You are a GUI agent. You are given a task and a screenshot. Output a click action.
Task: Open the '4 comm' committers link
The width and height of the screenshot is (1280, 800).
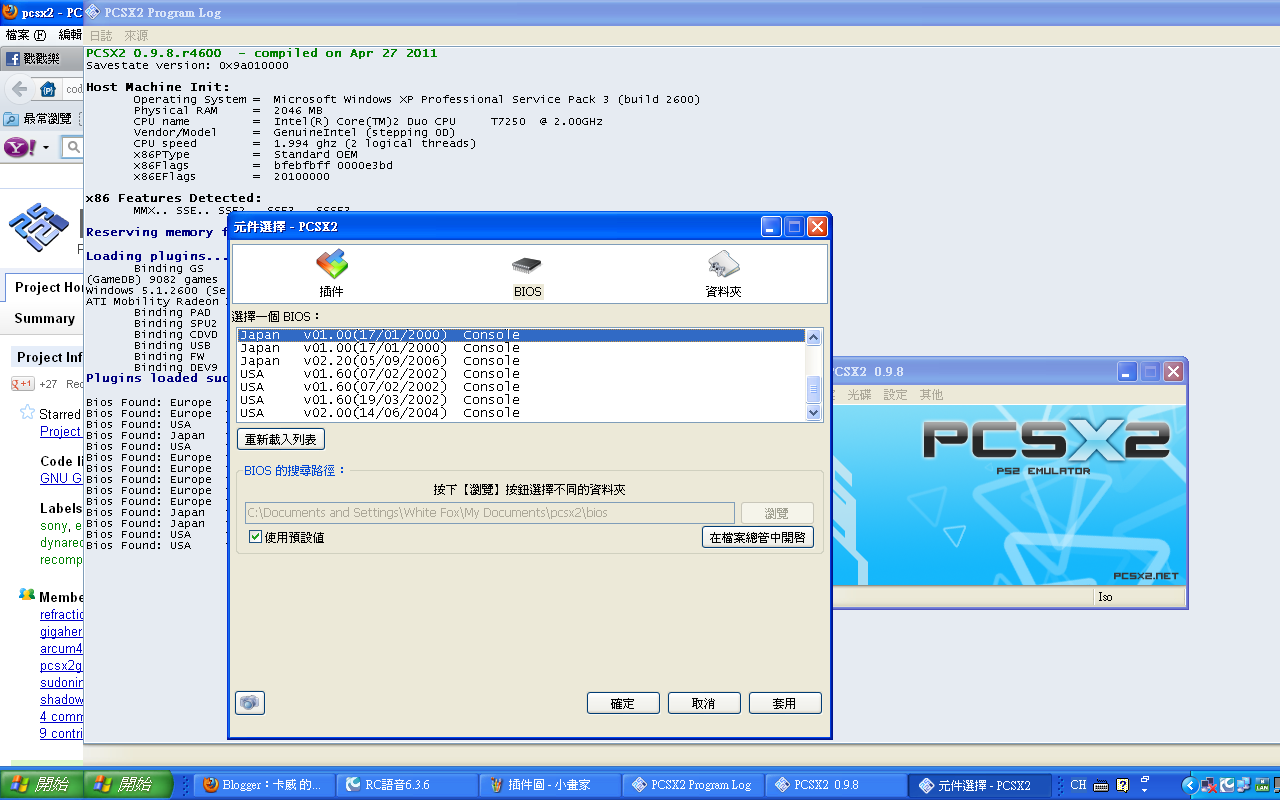(62, 717)
